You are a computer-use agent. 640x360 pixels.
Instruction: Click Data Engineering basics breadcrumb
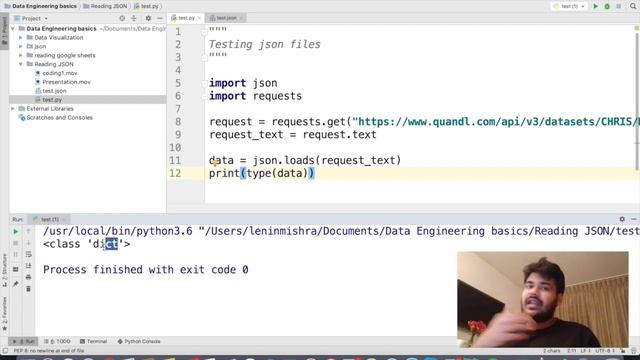[40, 6]
